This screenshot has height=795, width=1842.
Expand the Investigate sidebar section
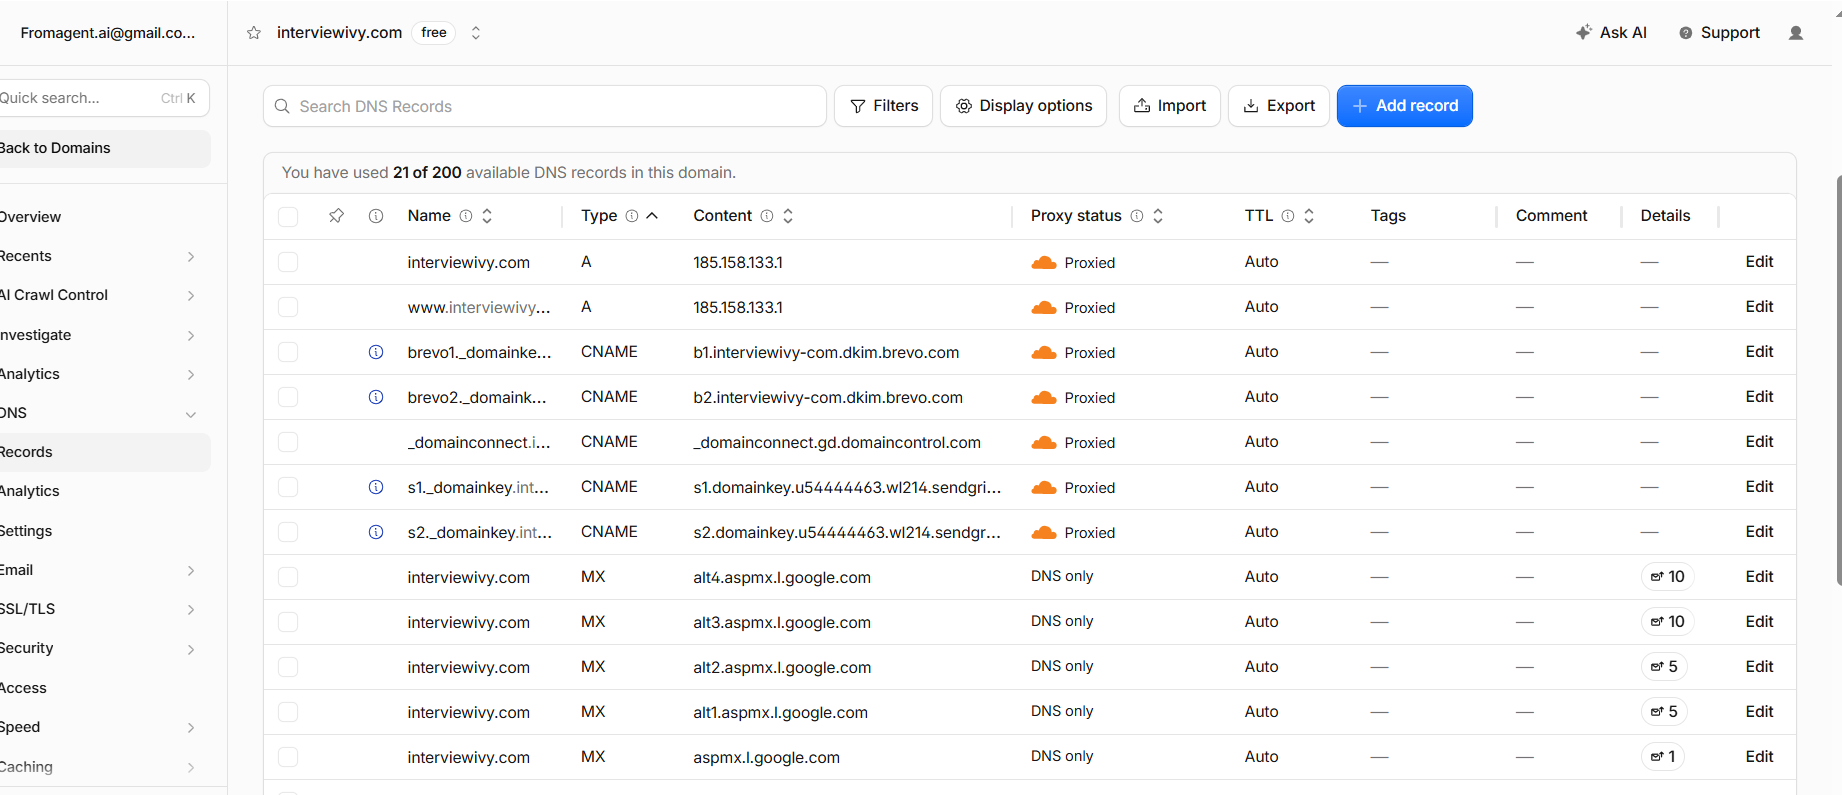coord(191,336)
